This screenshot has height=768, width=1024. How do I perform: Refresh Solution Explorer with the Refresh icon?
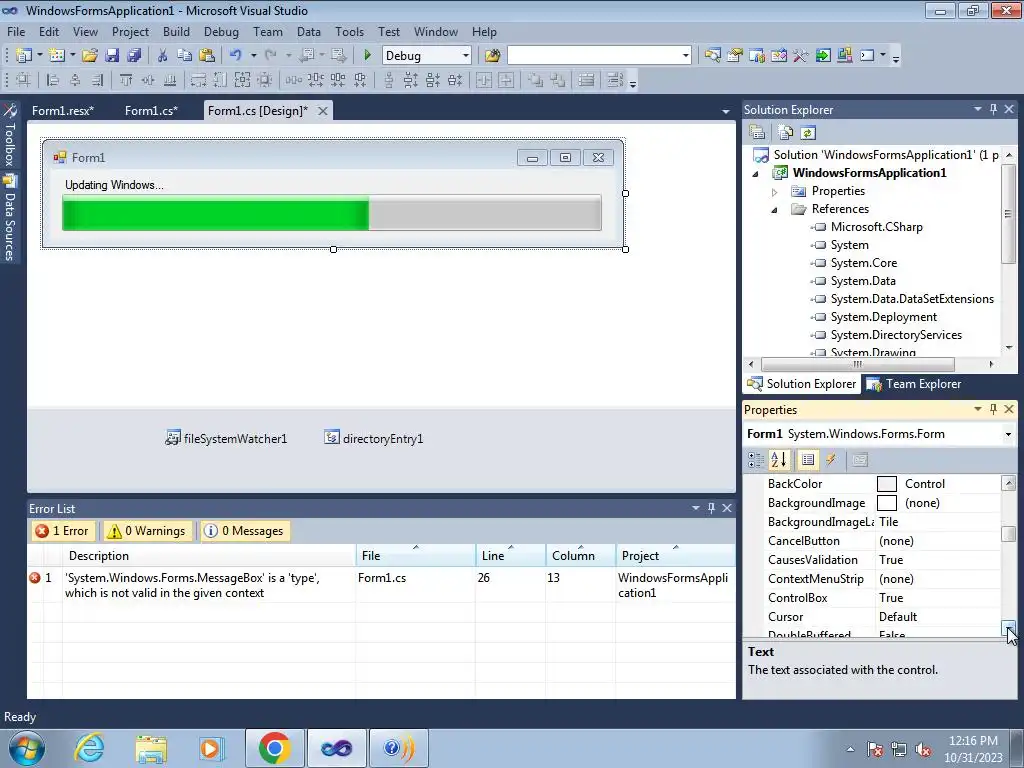pos(808,133)
